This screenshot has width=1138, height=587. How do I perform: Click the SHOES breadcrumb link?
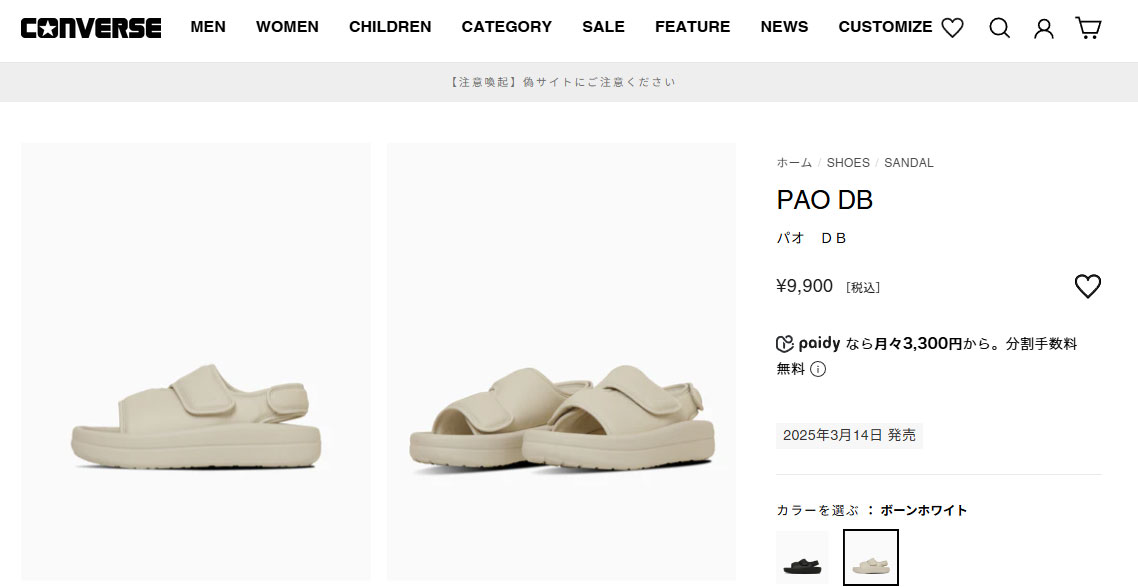coord(848,163)
